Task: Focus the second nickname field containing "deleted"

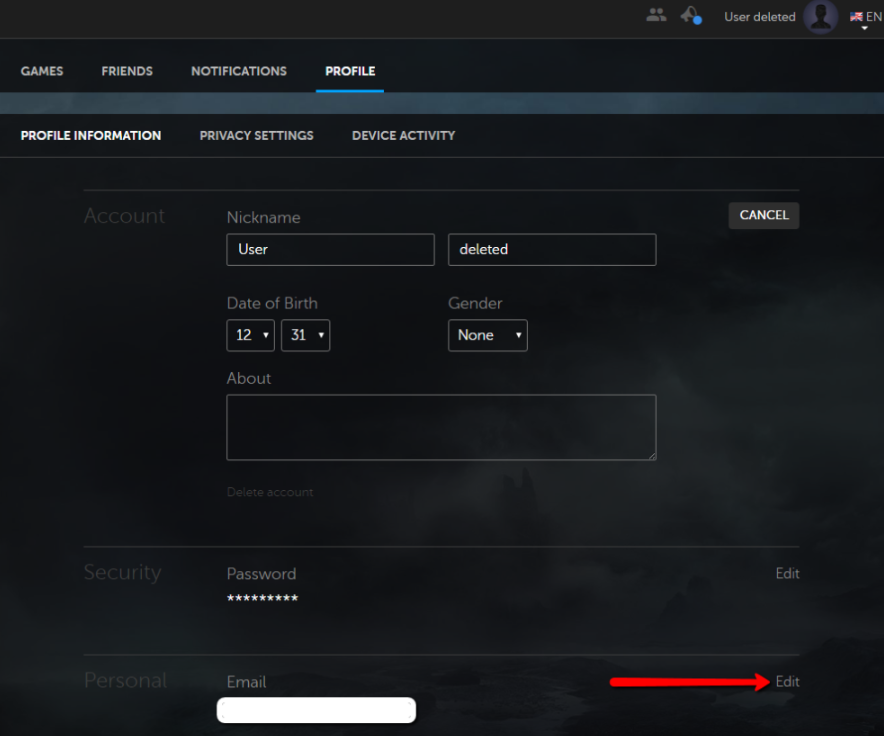Action: point(552,249)
